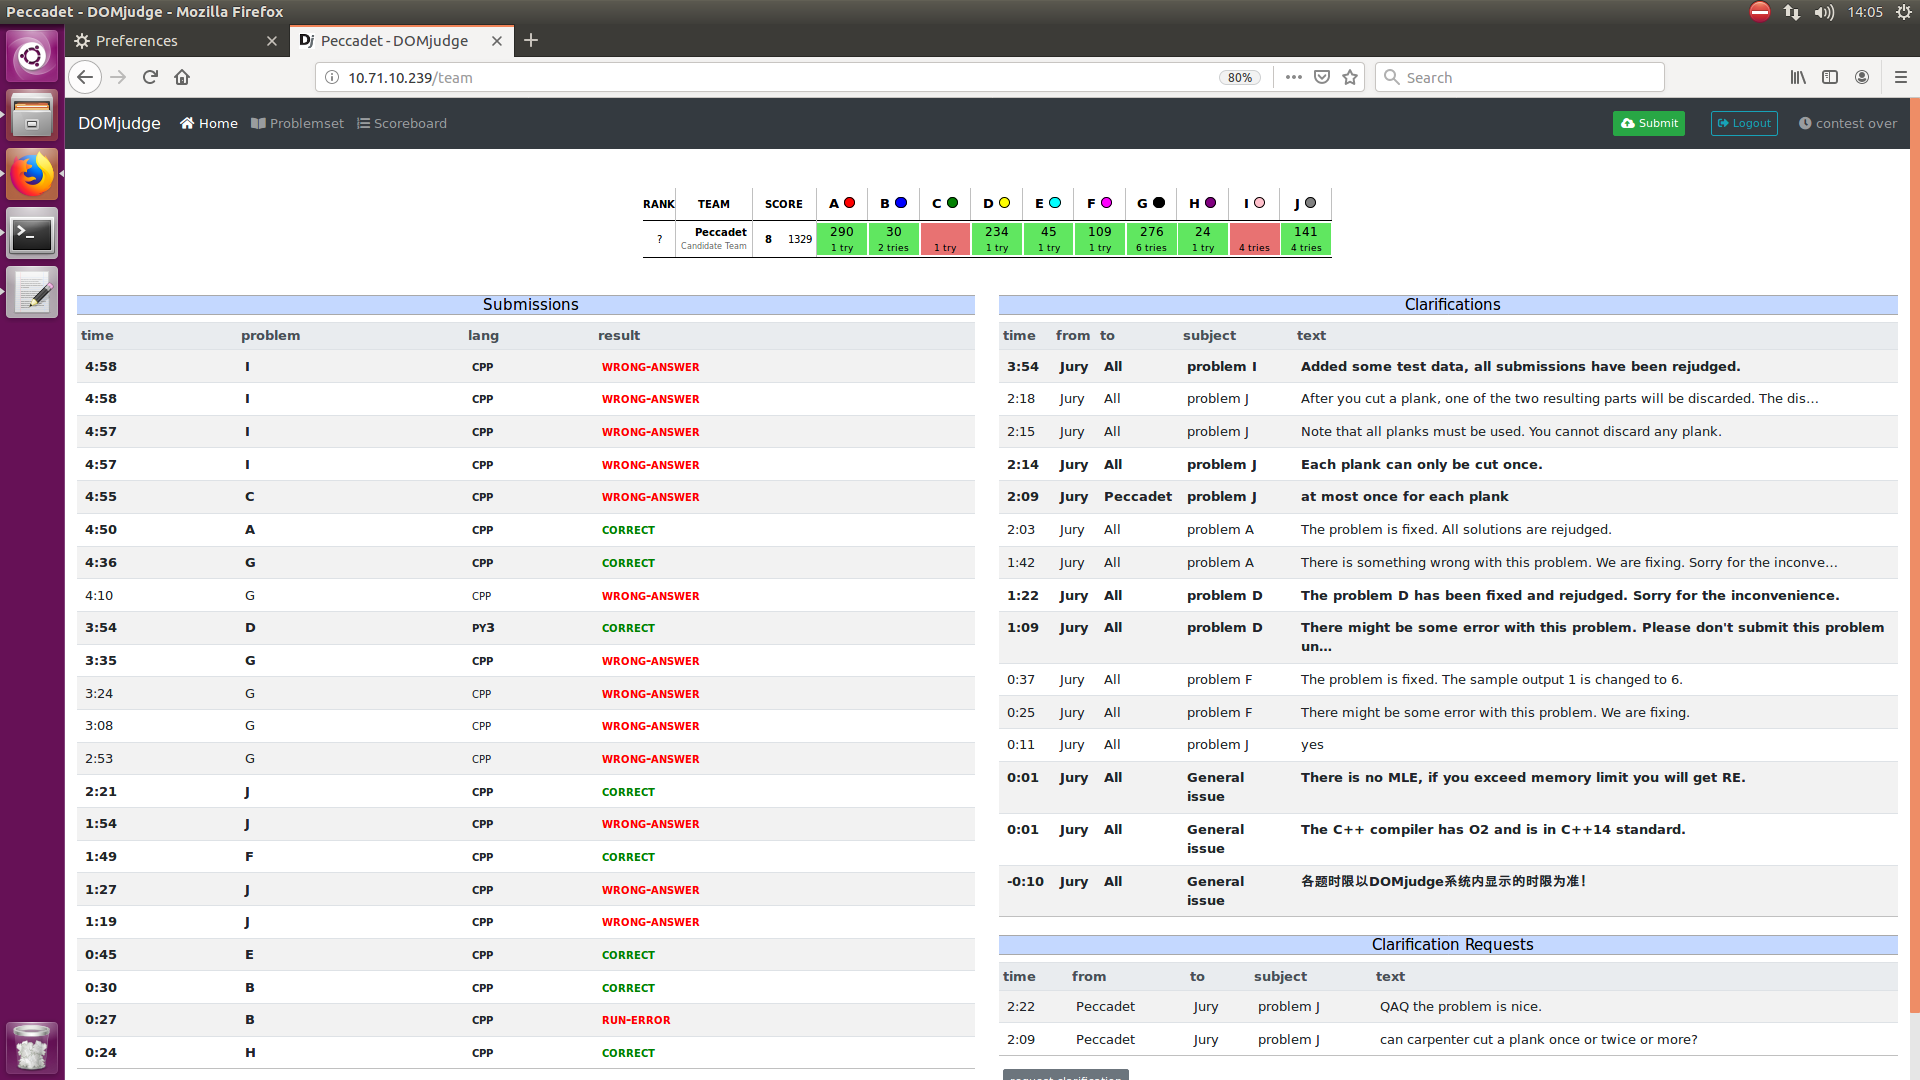Click the Logout button
The image size is (1920, 1080).
click(x=1743, y=123)
